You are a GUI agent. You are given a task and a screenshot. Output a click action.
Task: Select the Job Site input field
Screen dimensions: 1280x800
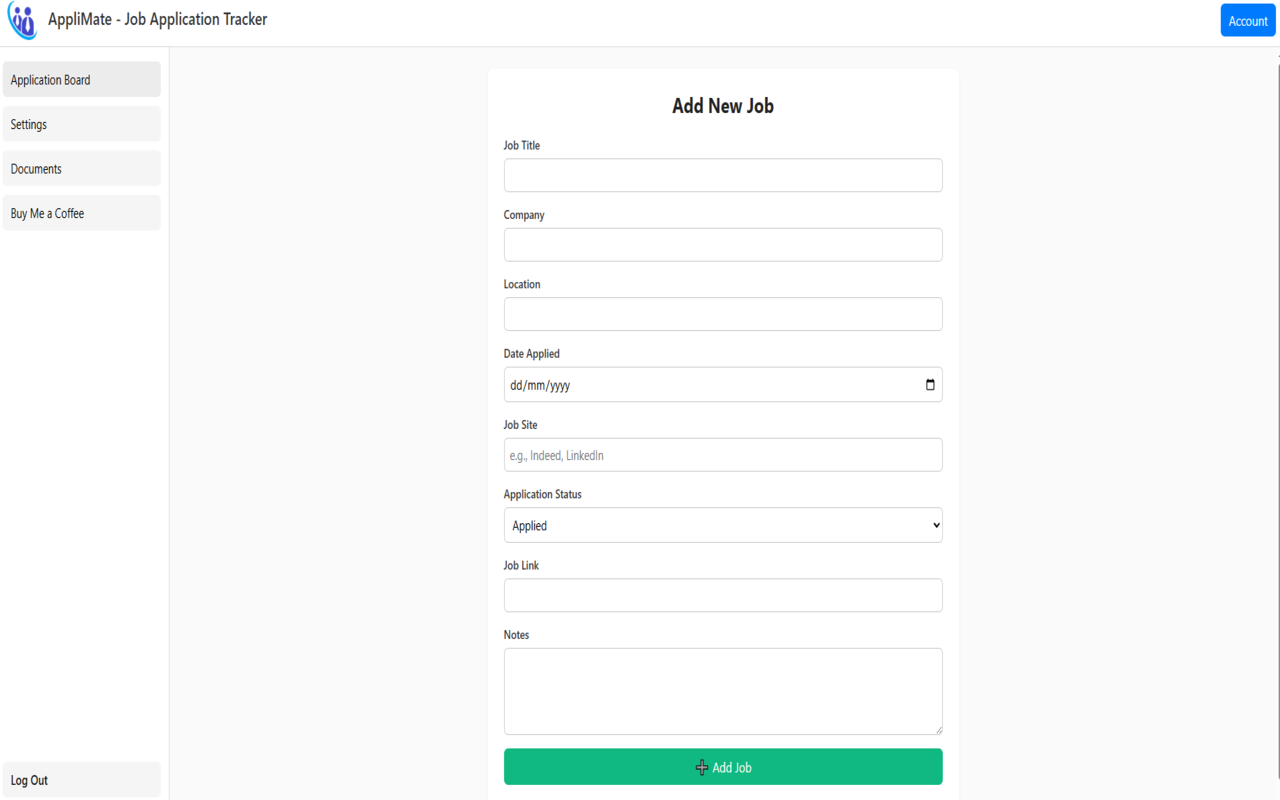[722, 454]
